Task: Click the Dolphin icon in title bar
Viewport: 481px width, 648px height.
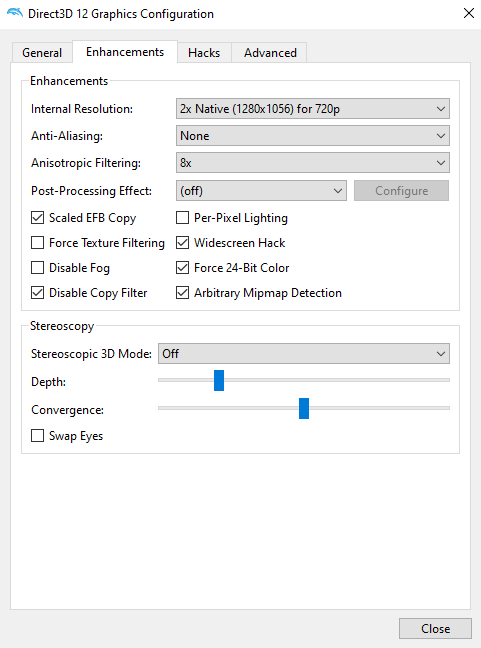Action: [15, 13]
